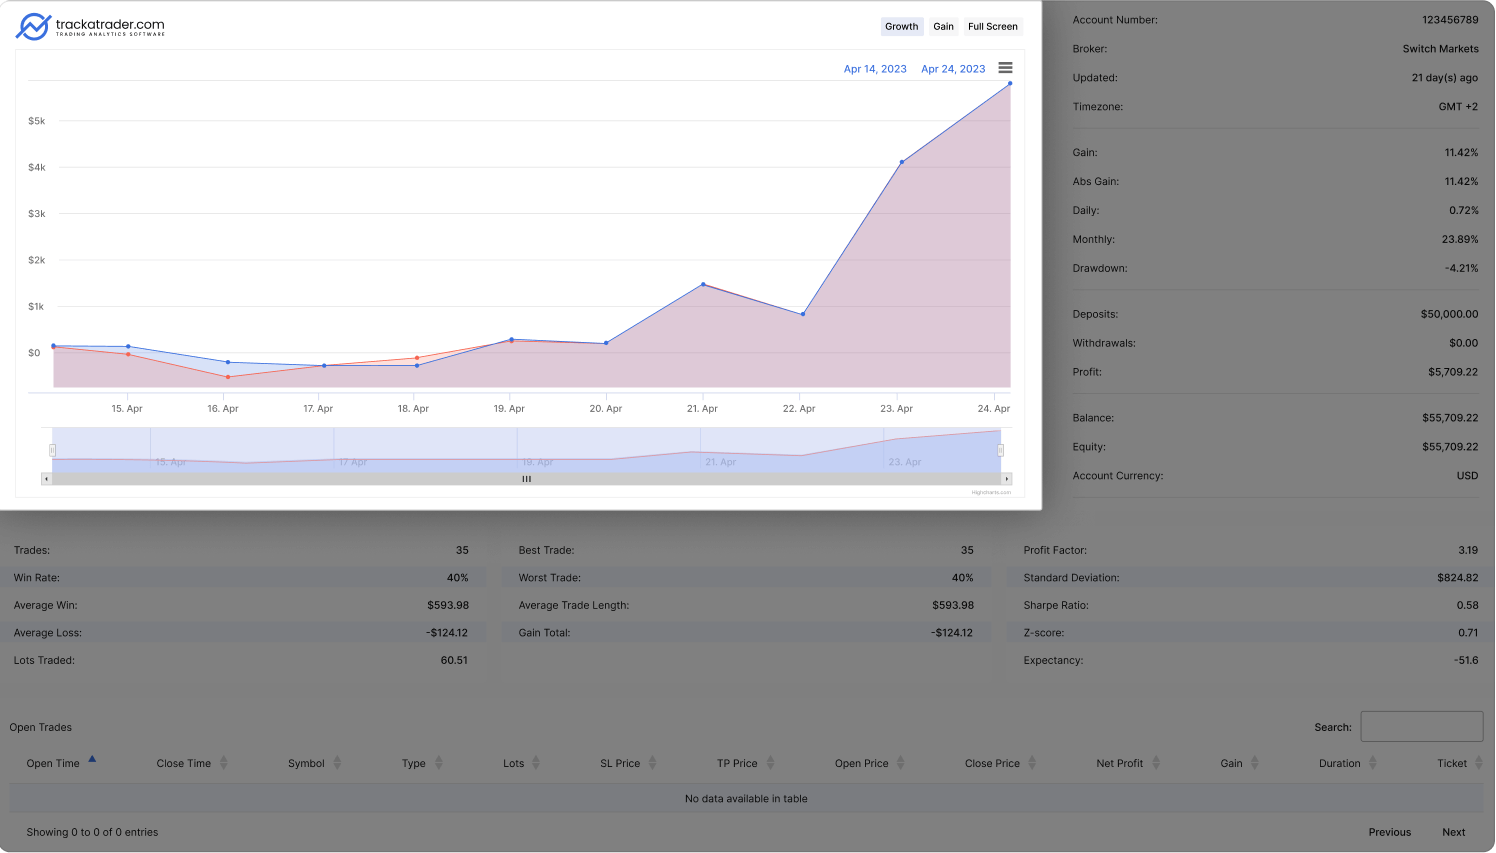The width and height of the screenshot is (1496, 853).
Task: Select the Apr 14, 2023 start date
Action: (875, 69)
